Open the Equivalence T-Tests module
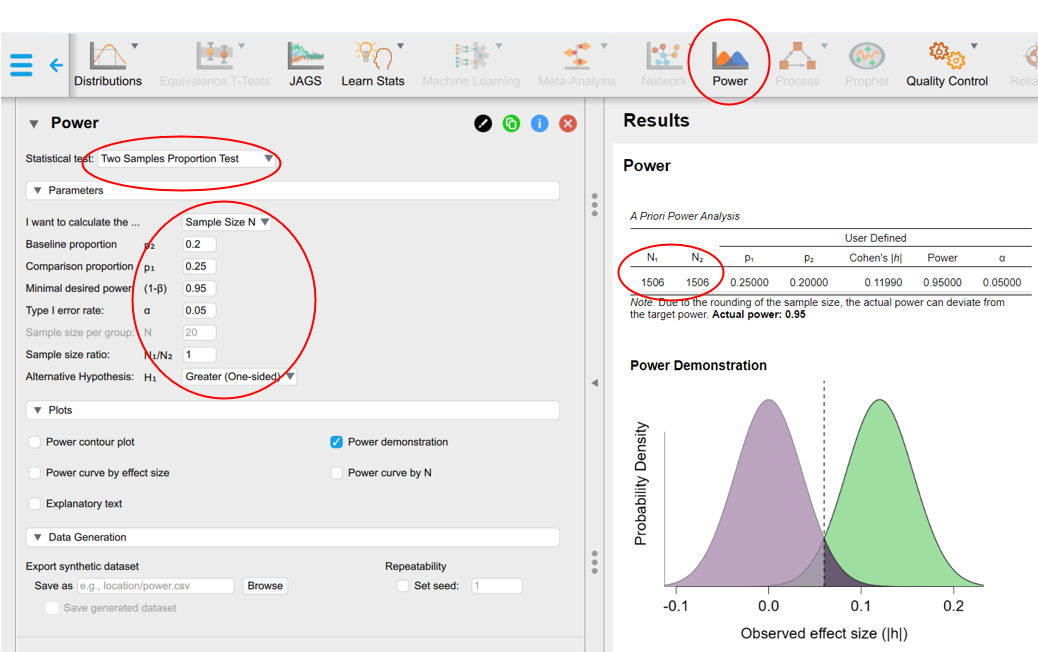The image size is (1038, 652). [x=214, y=64]
